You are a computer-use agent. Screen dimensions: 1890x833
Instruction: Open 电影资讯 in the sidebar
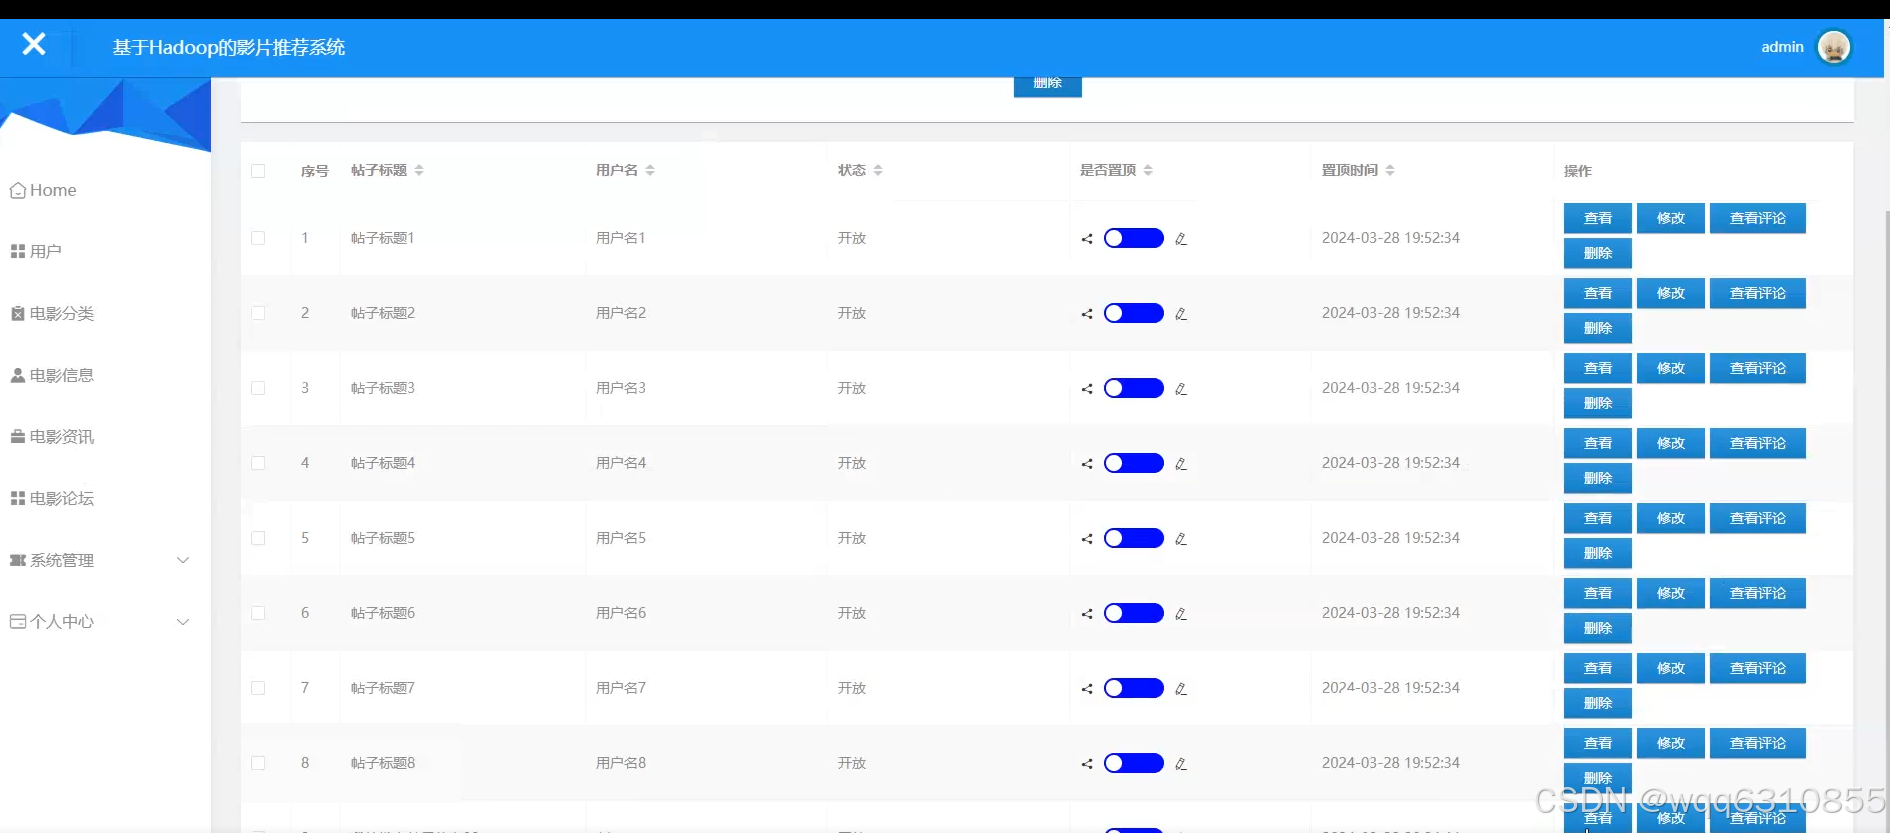point(52,437)
